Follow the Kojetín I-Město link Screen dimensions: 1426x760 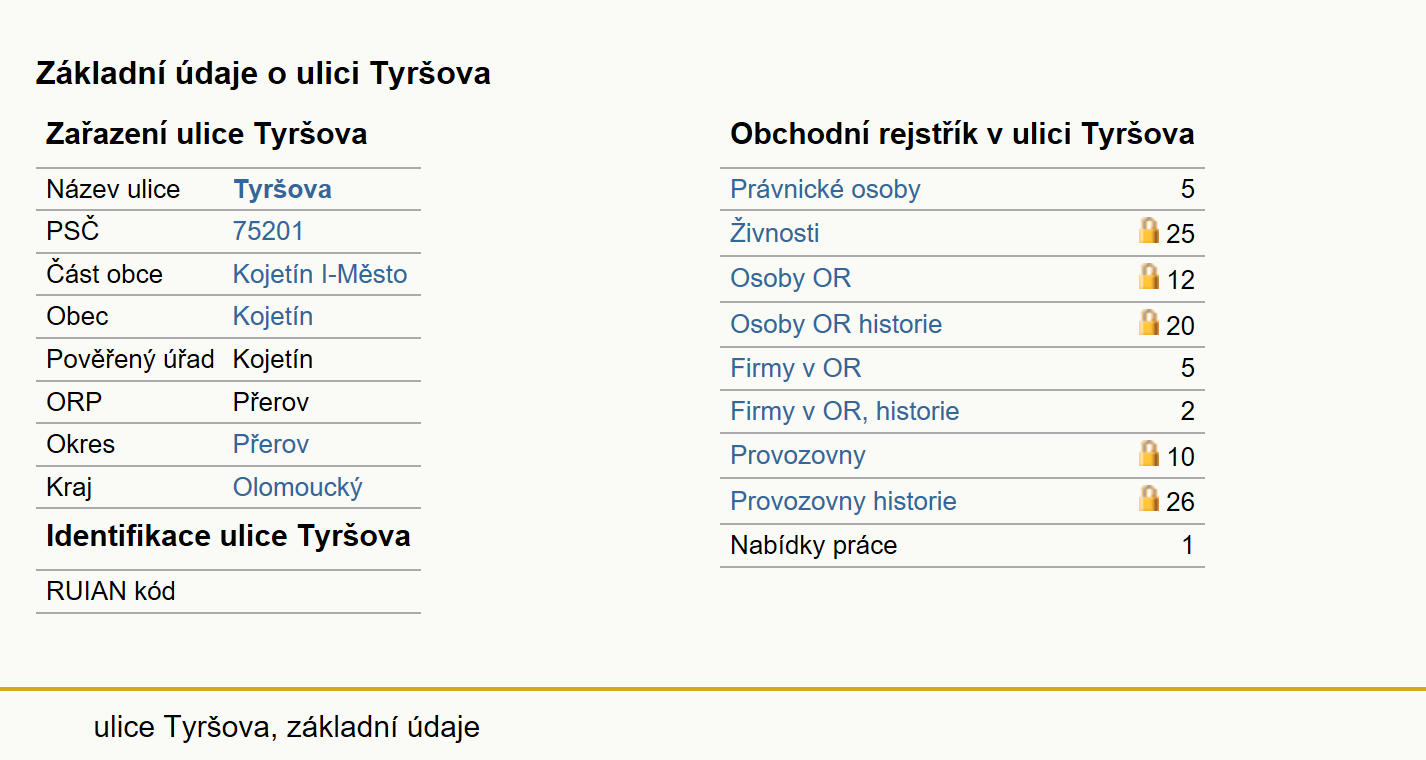pos(320,274)
